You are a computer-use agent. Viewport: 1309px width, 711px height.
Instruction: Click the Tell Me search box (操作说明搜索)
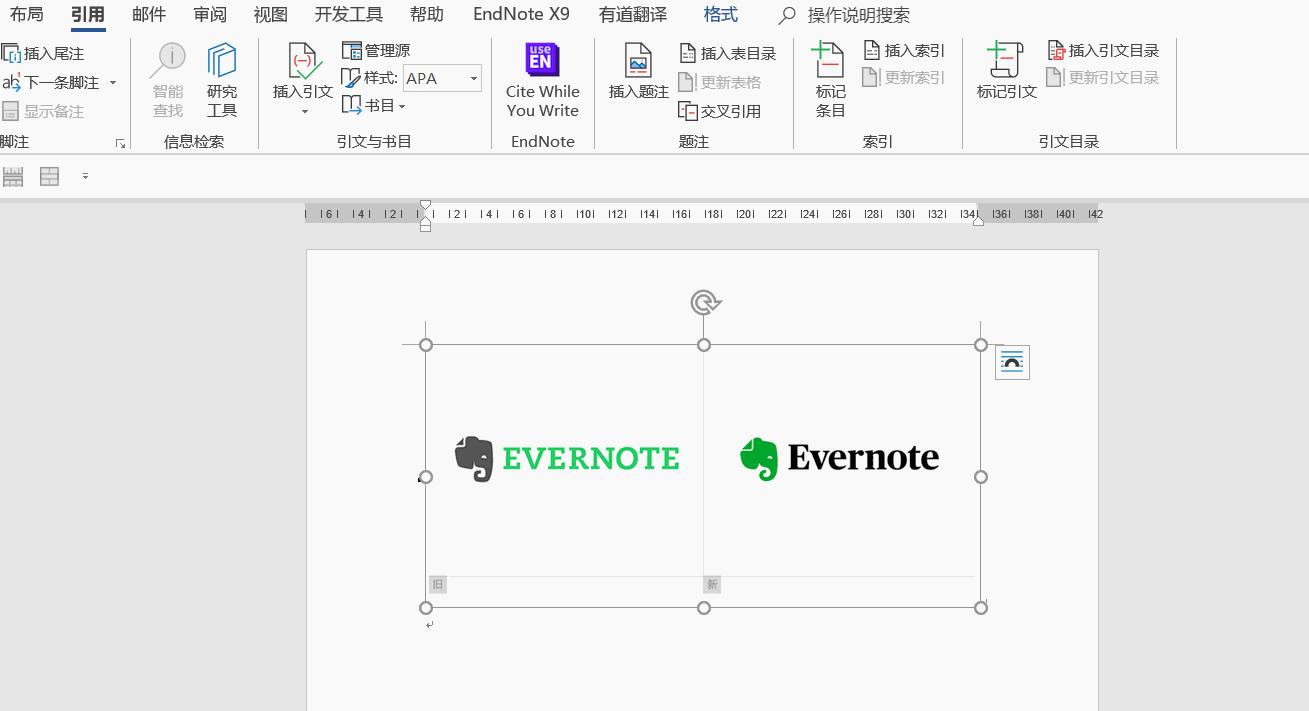click(x=858, y=16)
